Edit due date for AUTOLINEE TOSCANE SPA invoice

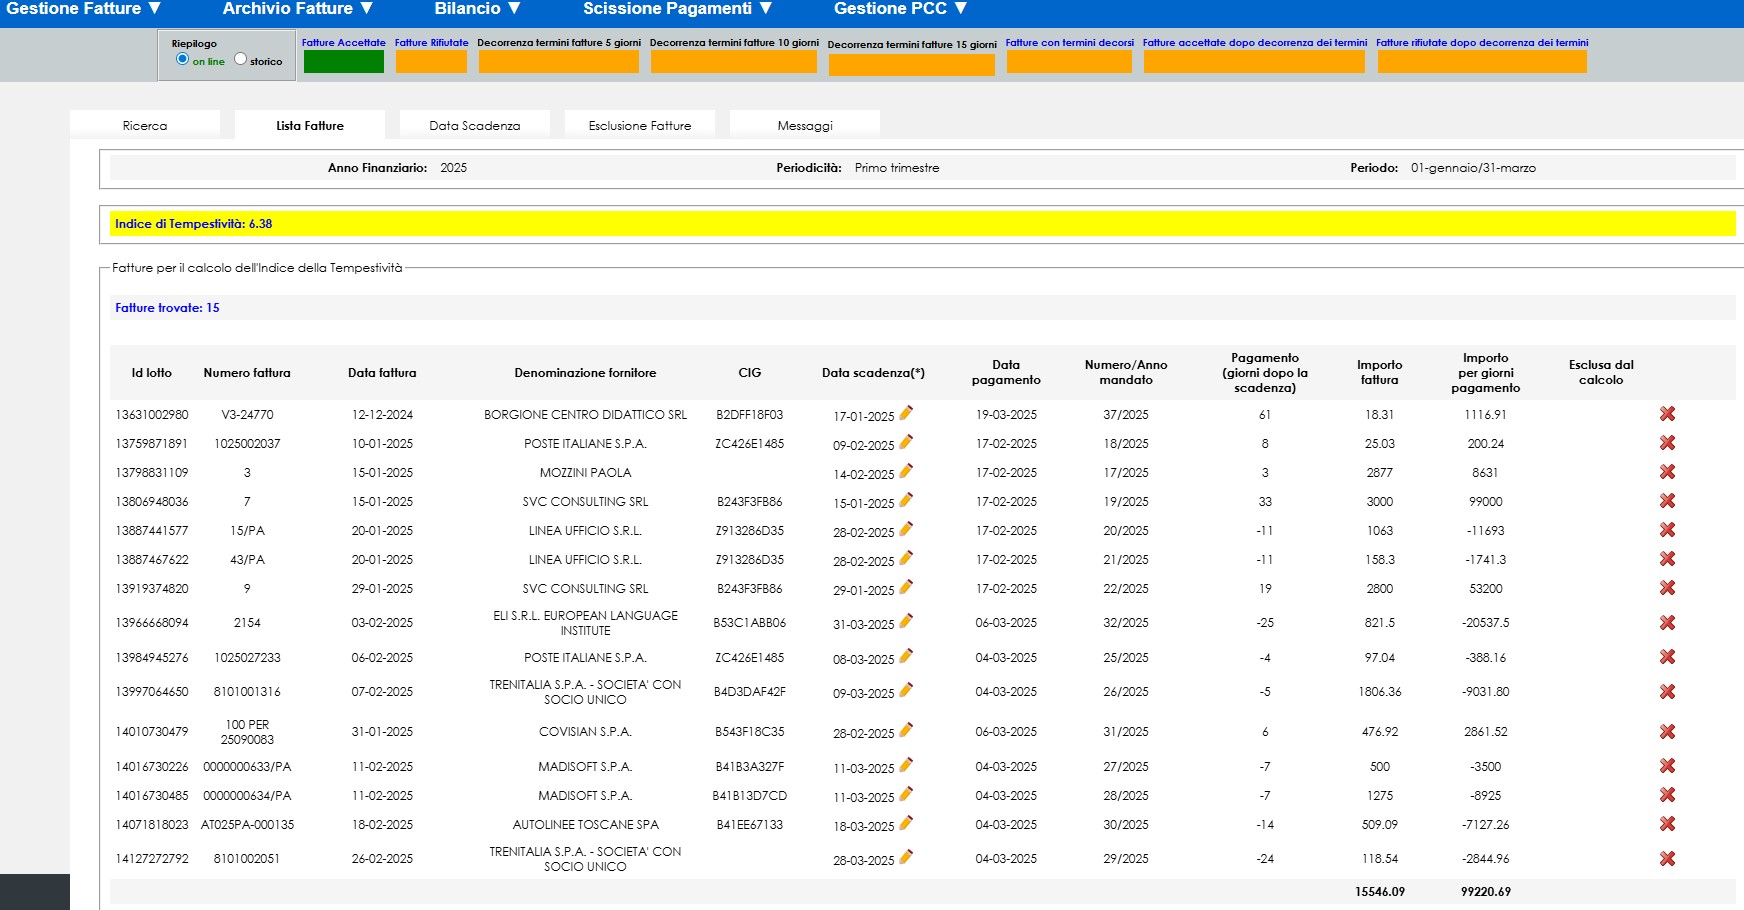906,823
